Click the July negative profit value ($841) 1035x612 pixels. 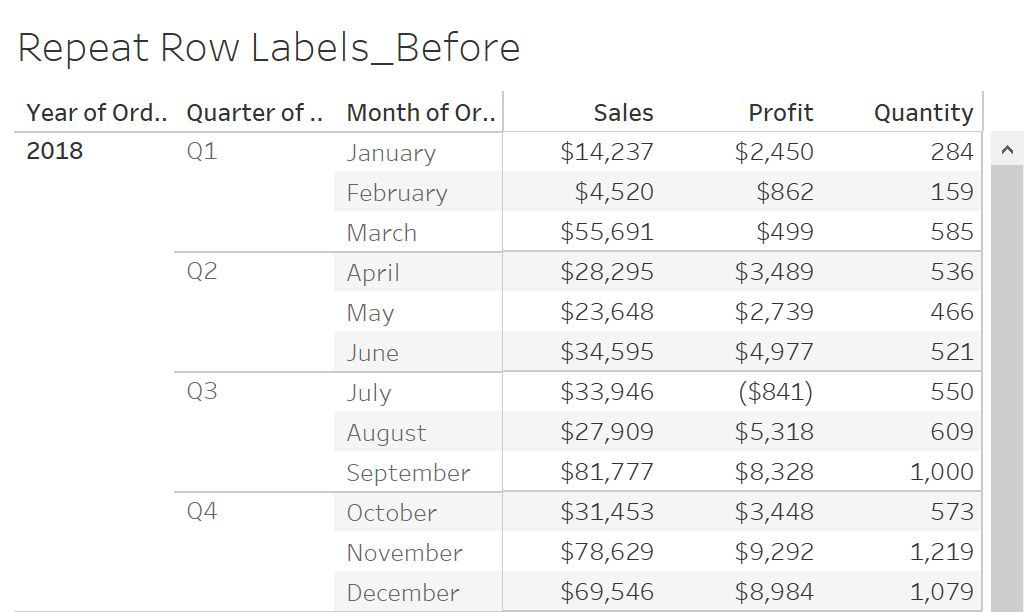point(776,391)
